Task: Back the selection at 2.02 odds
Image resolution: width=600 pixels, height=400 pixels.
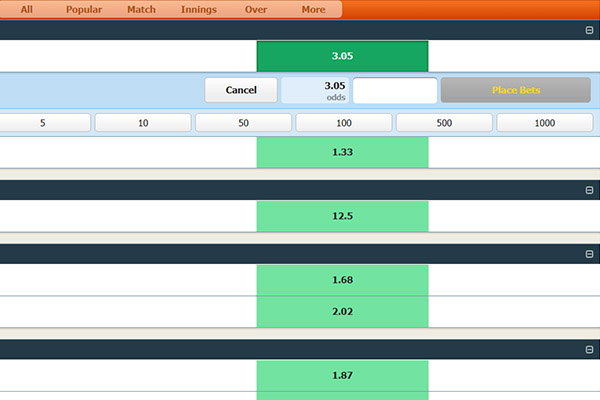Action: [x=342, y=311]
